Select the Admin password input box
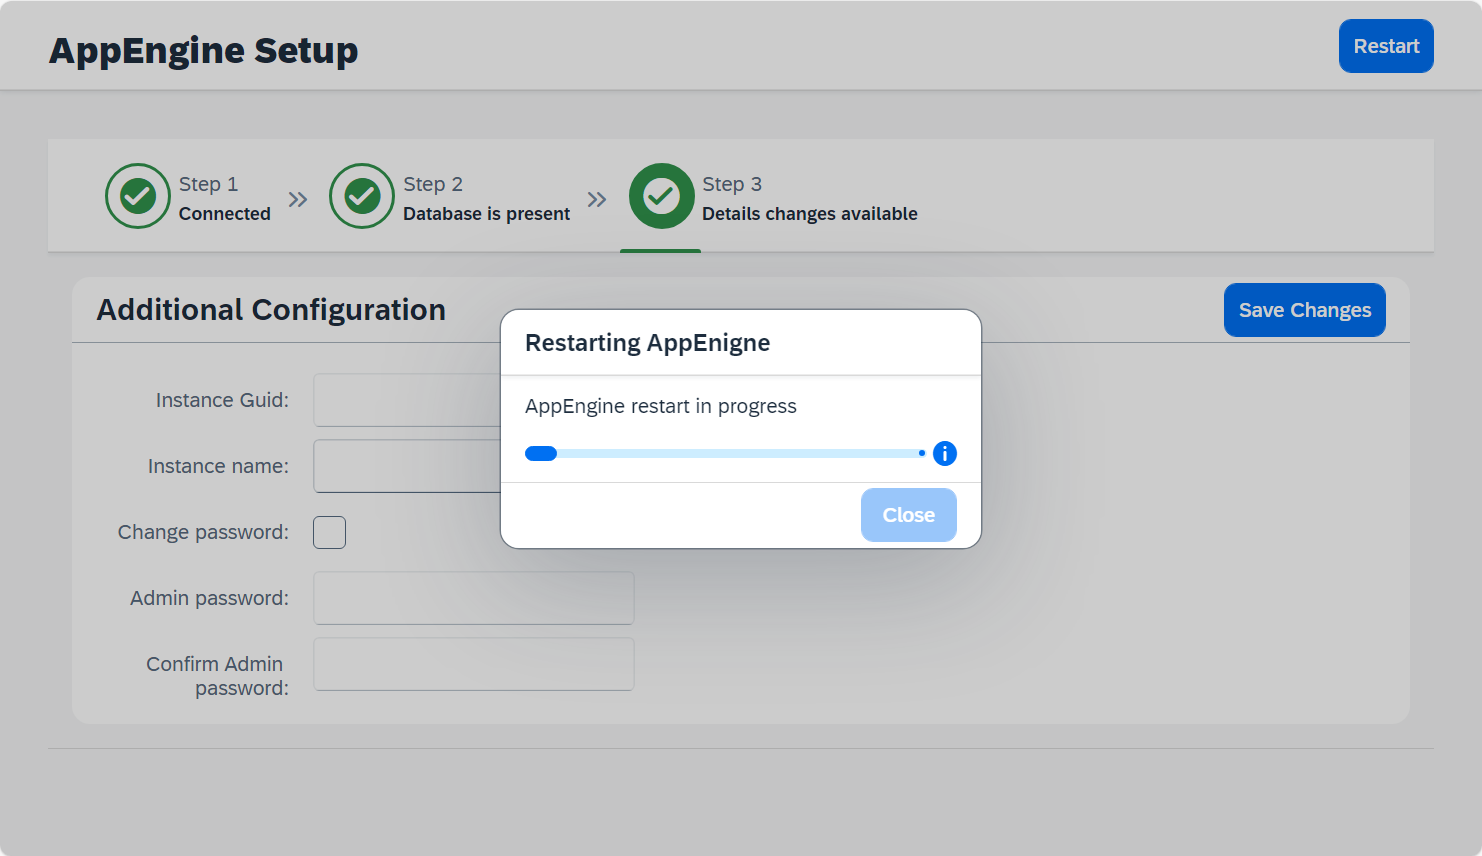Viewport: 1482px width, 856px height. [474, 598]
